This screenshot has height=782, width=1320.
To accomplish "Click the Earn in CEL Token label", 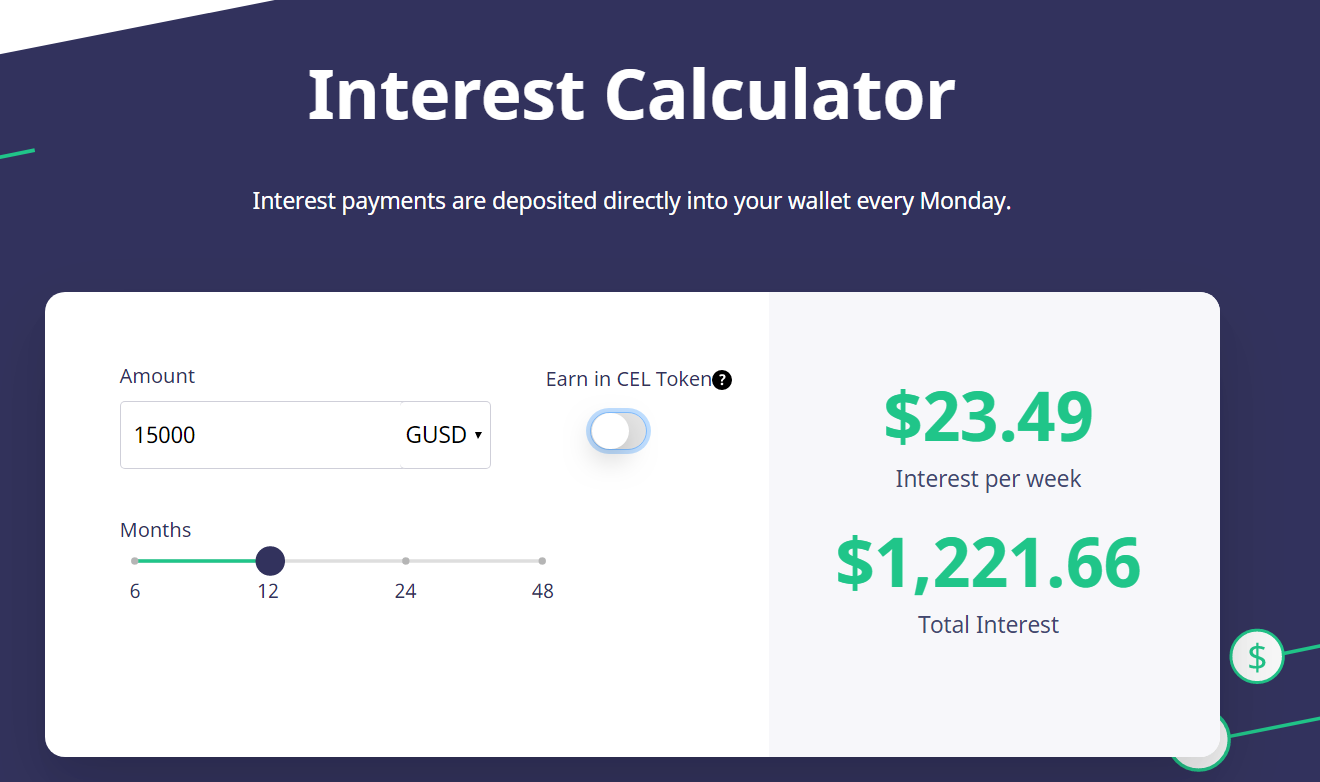I will (628, 379).
